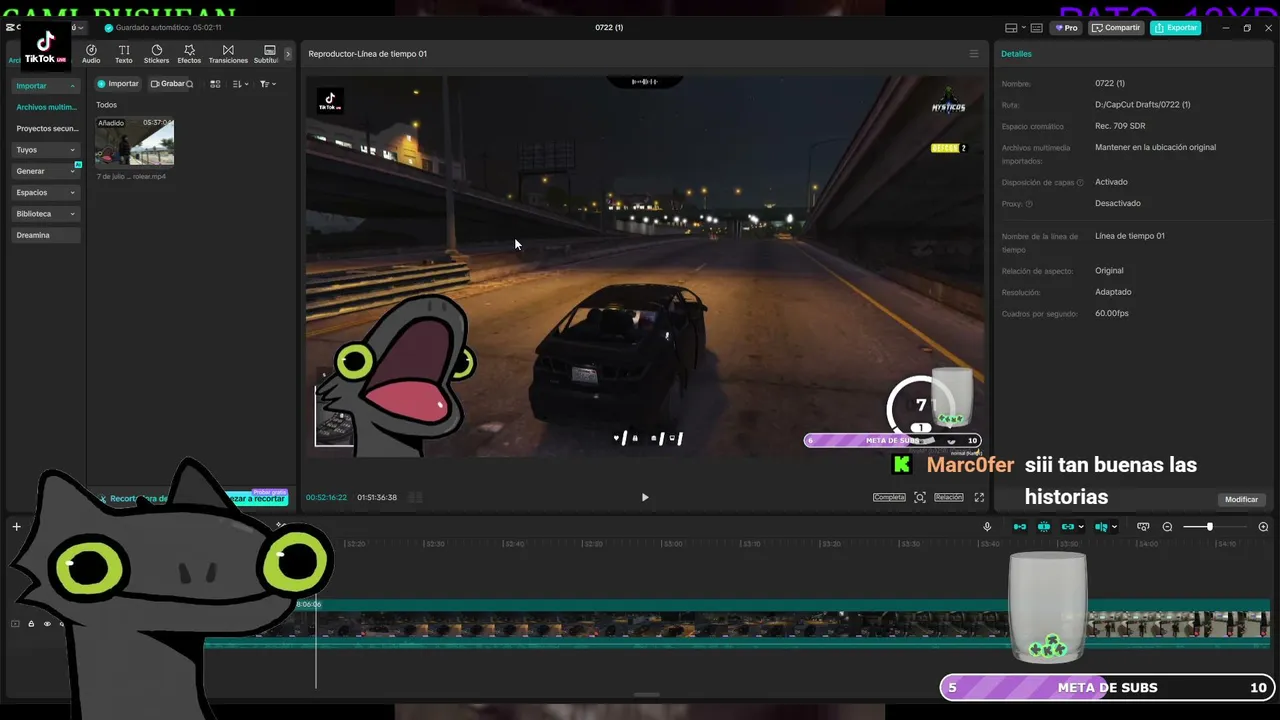Play the preview video
This screenshot has width=1280, height=720.
coord(645,497)
